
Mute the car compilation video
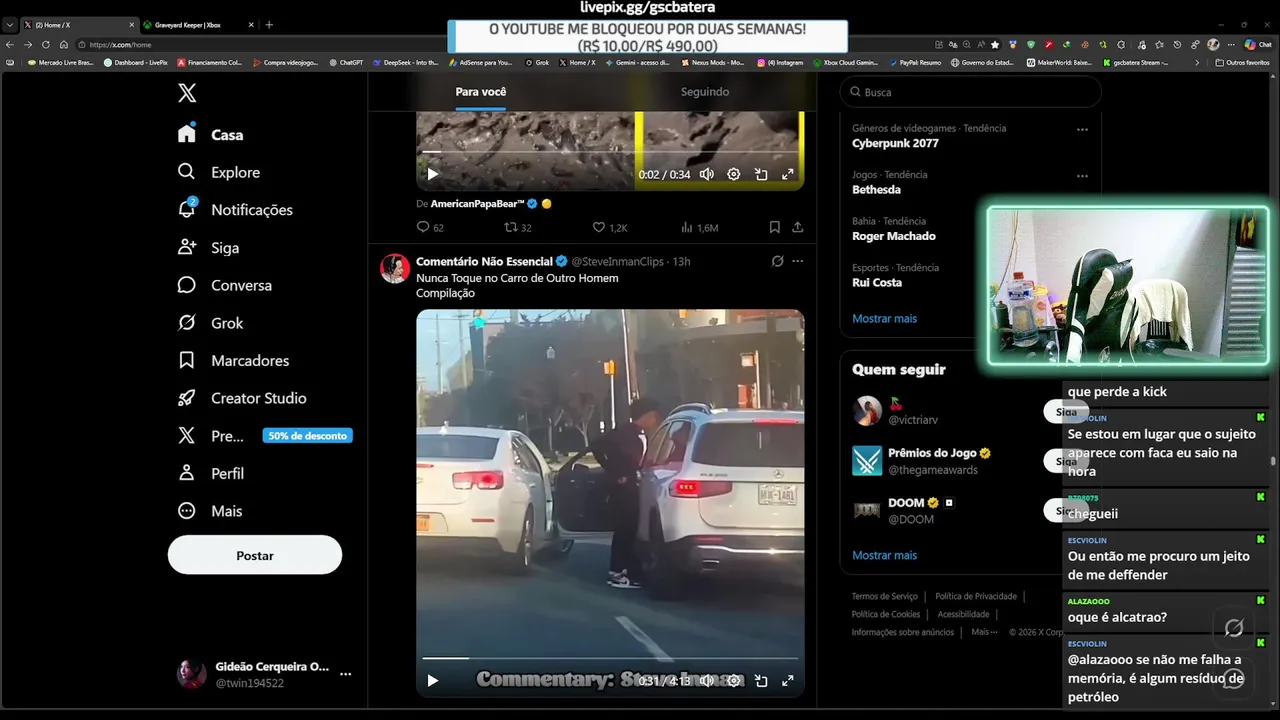click(707, 680)
